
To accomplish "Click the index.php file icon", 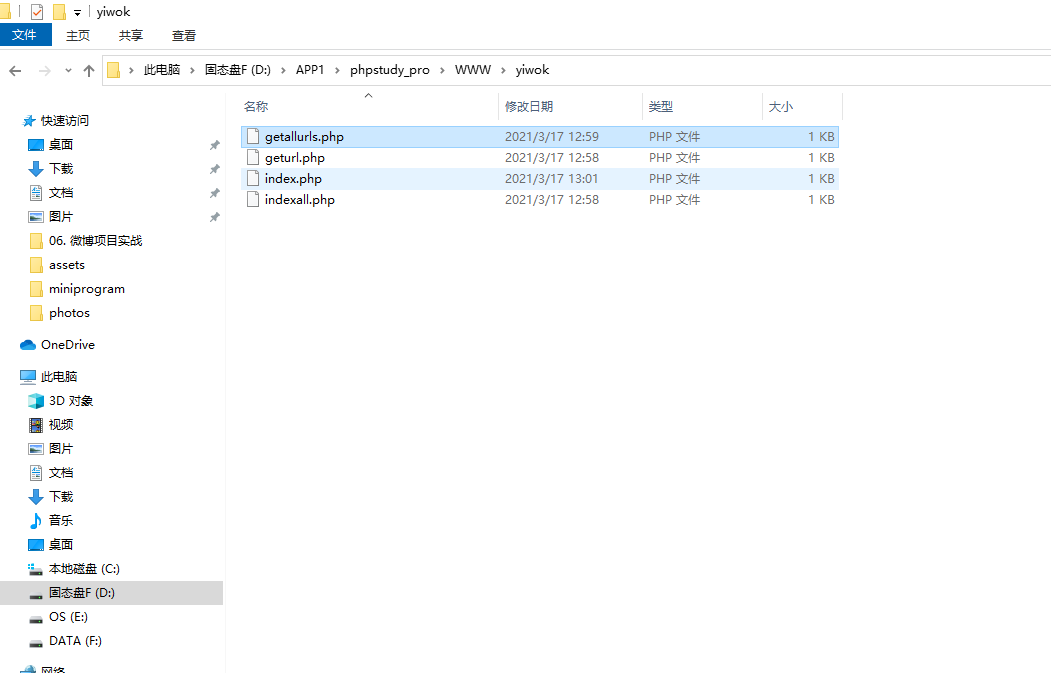I will pos(253,179).
